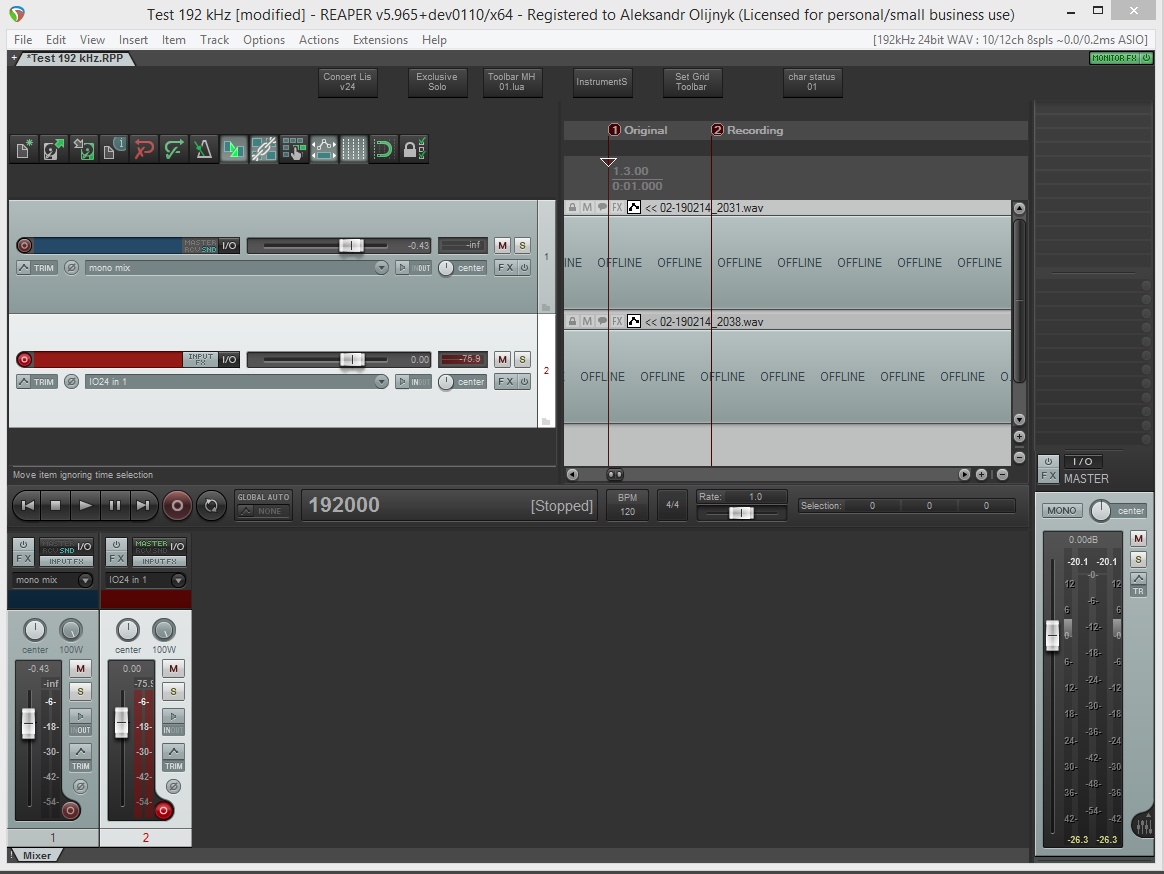Click the BPM 120 tempo field
This screenshot has height=874, width=1164.
click(627, 505)
